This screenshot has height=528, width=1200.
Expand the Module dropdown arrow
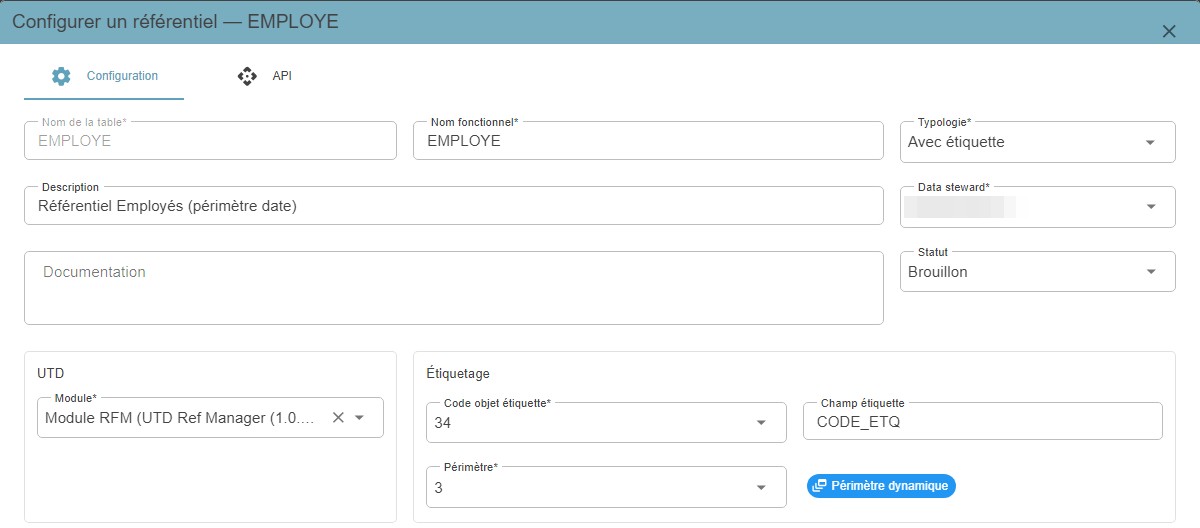coord(360,418)
